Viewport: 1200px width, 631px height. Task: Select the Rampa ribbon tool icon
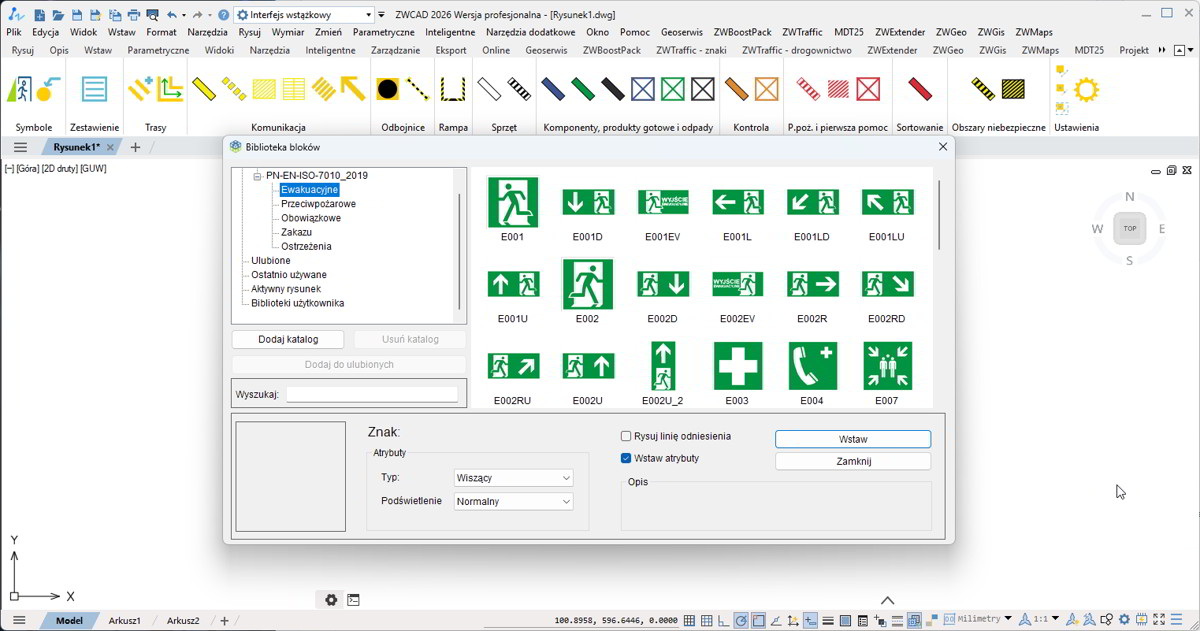(x=453, y=90)
